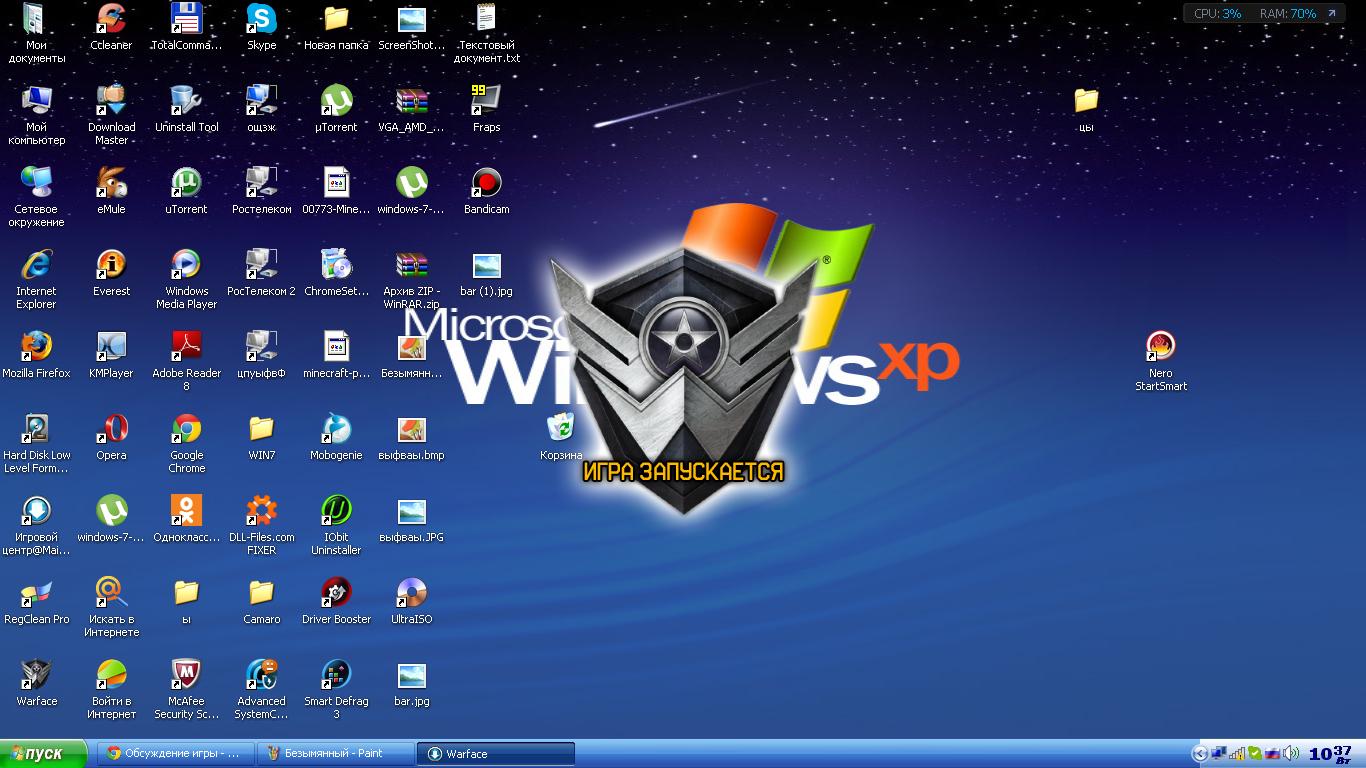This screenshot has height=768, width=1366.
Task: Select the UltraISO desktop icon
Action: pyautogui.click(x=411, y=601)
